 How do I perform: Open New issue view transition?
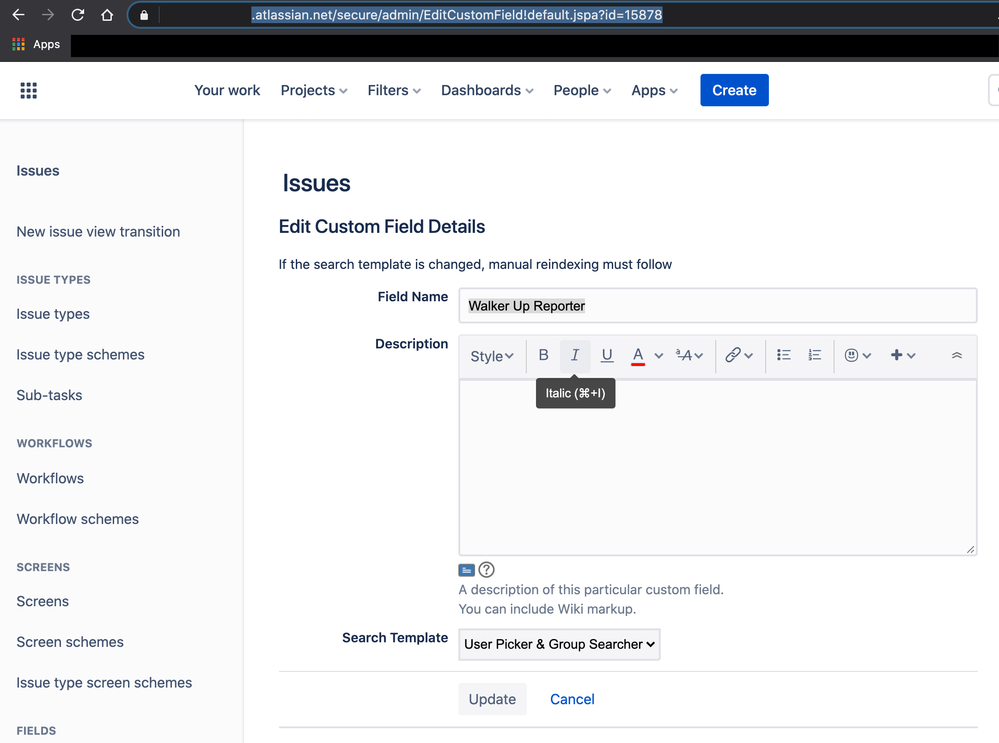[x=98, y=232]
